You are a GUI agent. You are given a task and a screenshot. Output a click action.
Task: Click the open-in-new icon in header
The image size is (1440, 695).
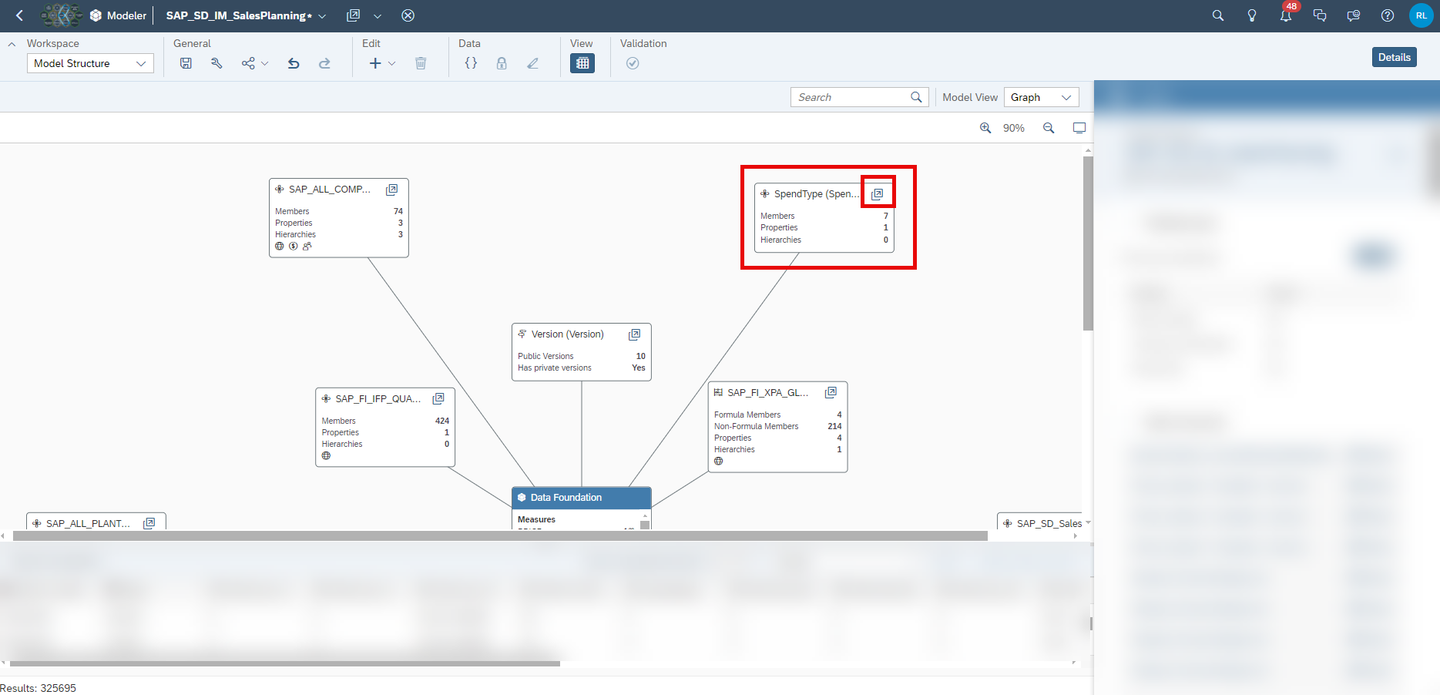pyautogui.click(x=353, y=16)
